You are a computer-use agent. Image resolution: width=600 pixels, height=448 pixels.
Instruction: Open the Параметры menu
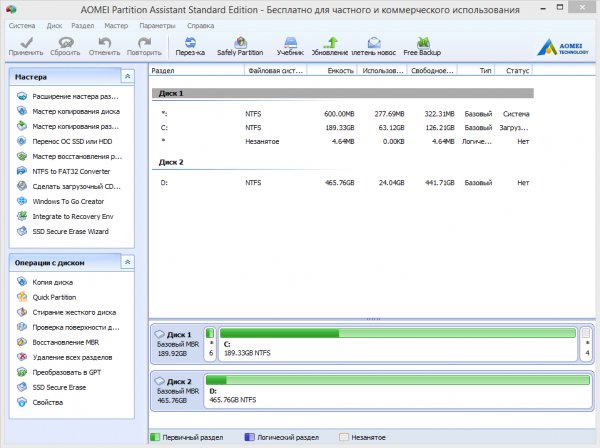pyautogui.click(x=157, y=26)
